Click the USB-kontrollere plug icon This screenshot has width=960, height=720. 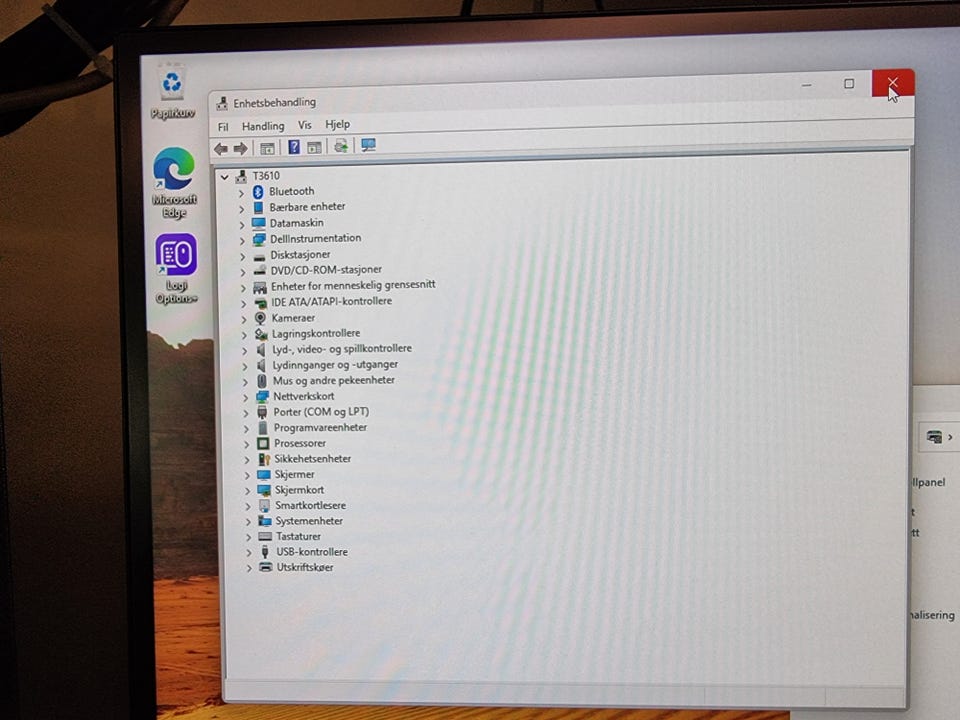tap(265, 552)
